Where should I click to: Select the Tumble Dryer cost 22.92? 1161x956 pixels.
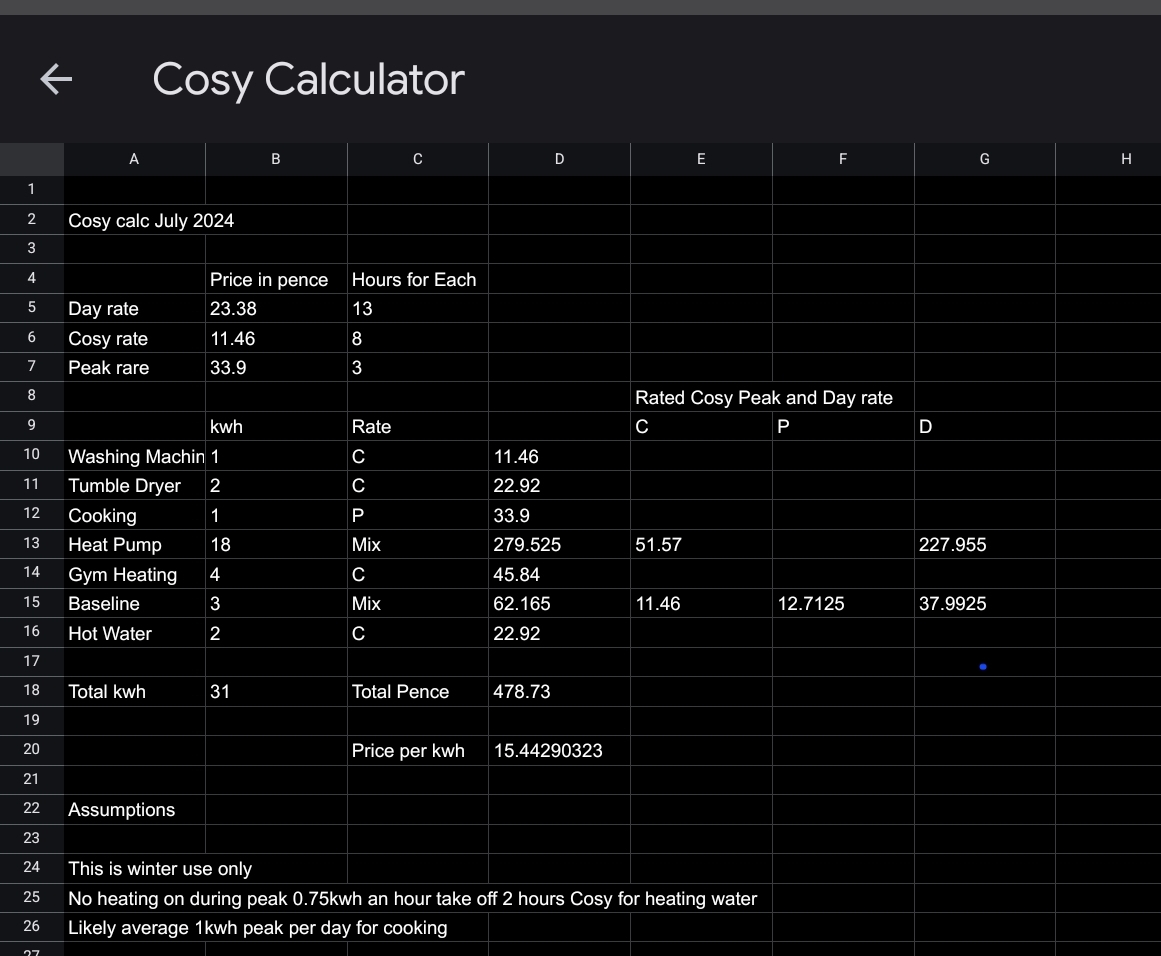point(559,486)
